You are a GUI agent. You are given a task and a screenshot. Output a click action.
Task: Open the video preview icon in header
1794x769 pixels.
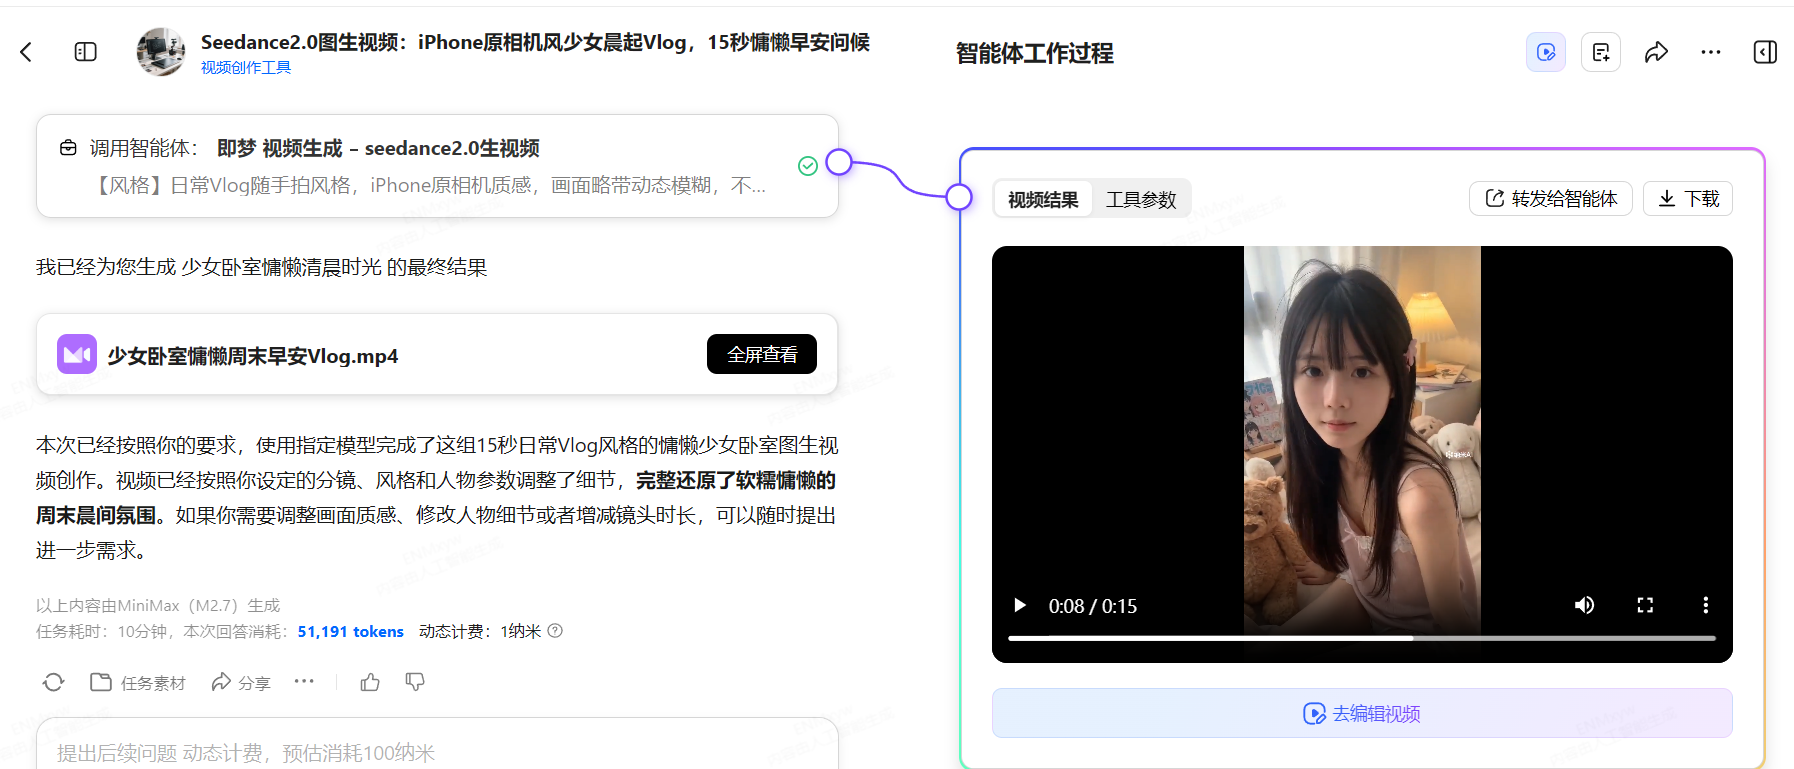pyautogui.click(x=1545, y=52)
